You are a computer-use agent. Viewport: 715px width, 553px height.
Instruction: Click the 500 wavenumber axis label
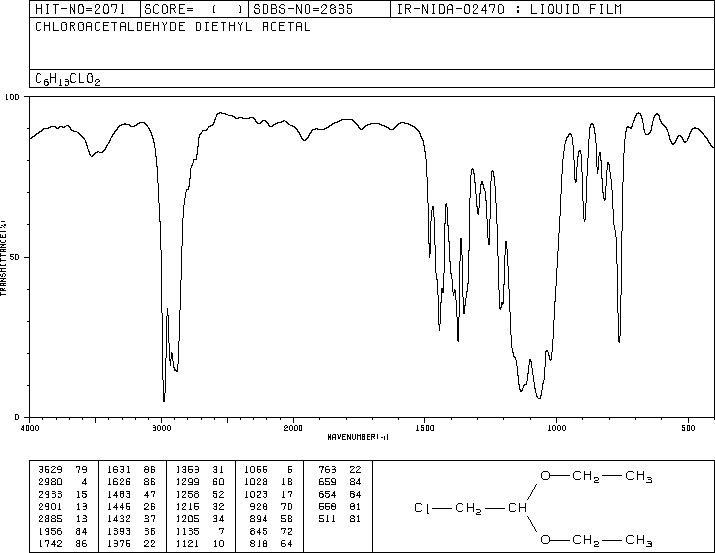click(x=689, y=428)
